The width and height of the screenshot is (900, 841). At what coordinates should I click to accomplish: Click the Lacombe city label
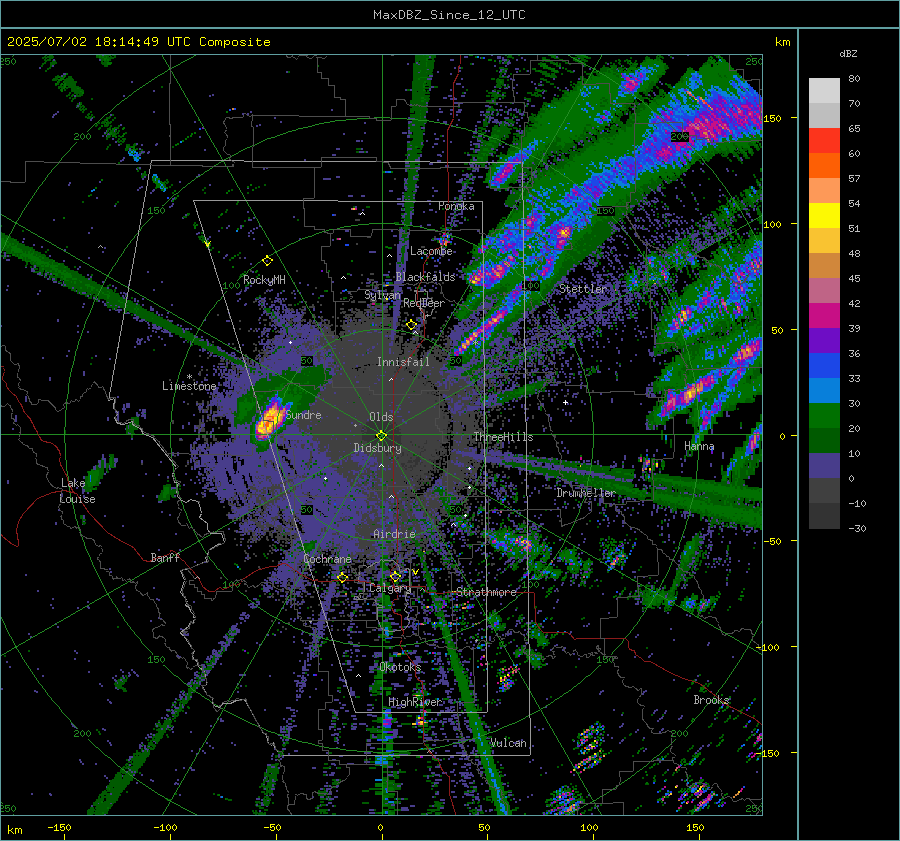(x=431, y=251)
